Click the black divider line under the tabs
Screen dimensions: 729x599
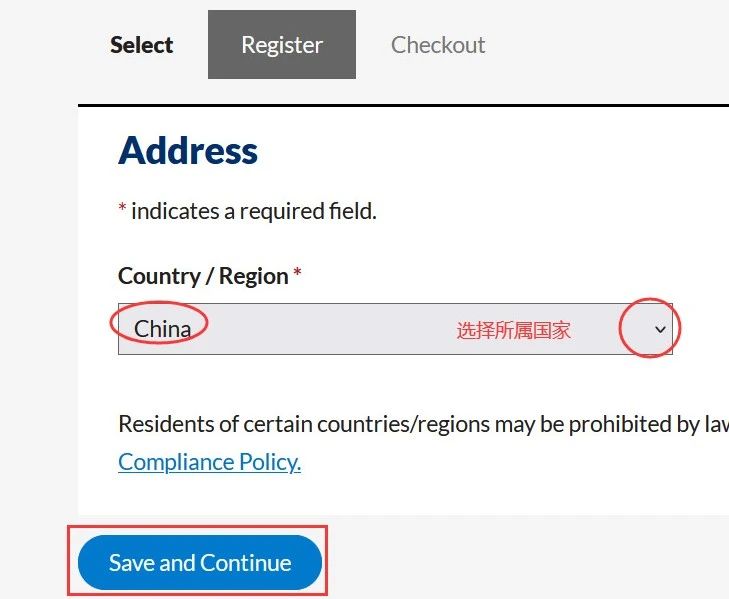click(400, 105)
